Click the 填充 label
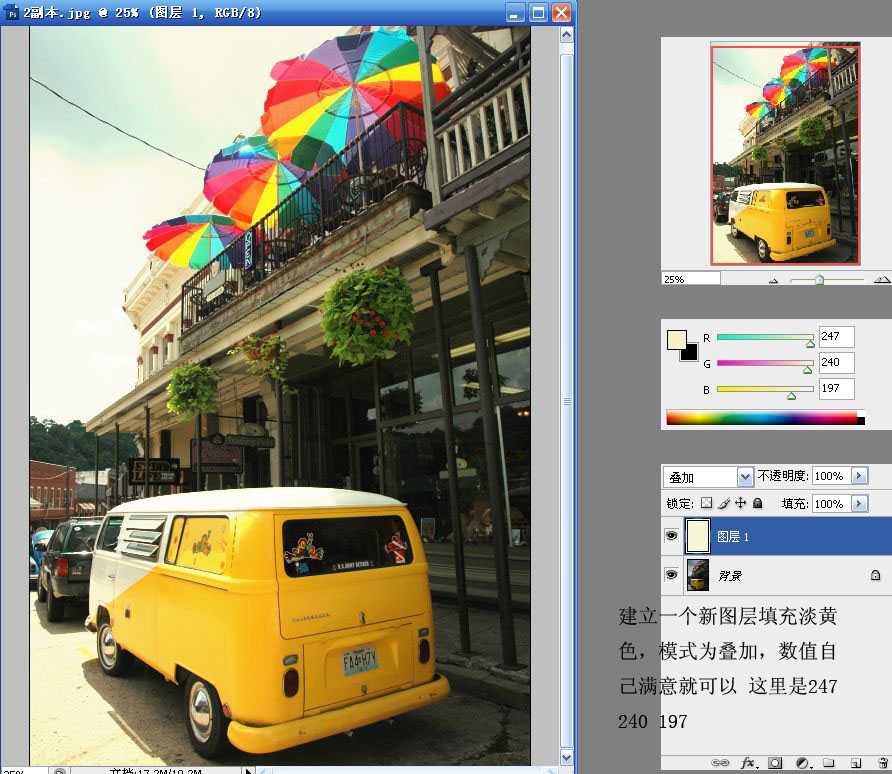Viewport: 892px width, 774px height. pyautogui.click(x=795, y=503)
